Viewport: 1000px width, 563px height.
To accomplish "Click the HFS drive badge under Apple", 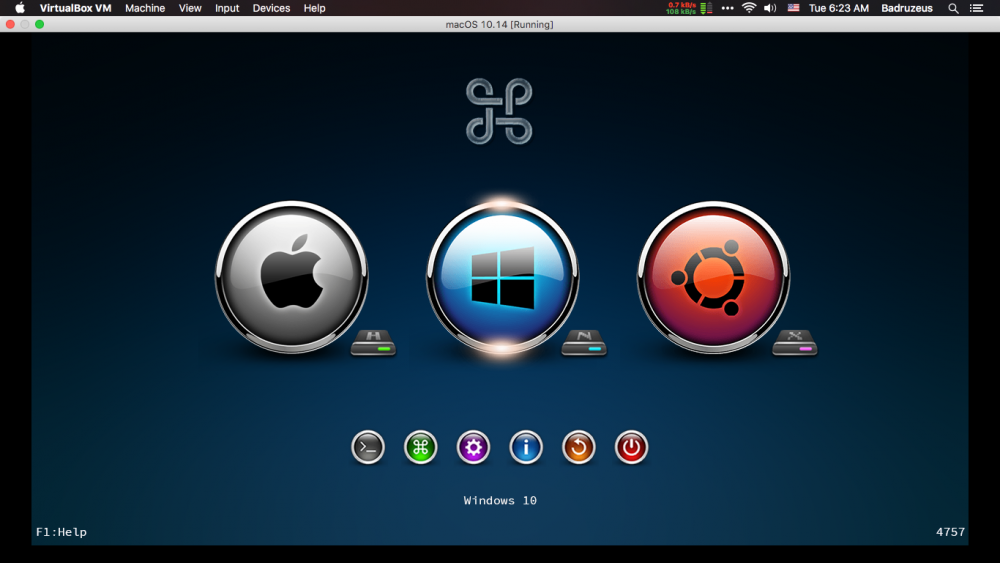I will tap(373, 342).
